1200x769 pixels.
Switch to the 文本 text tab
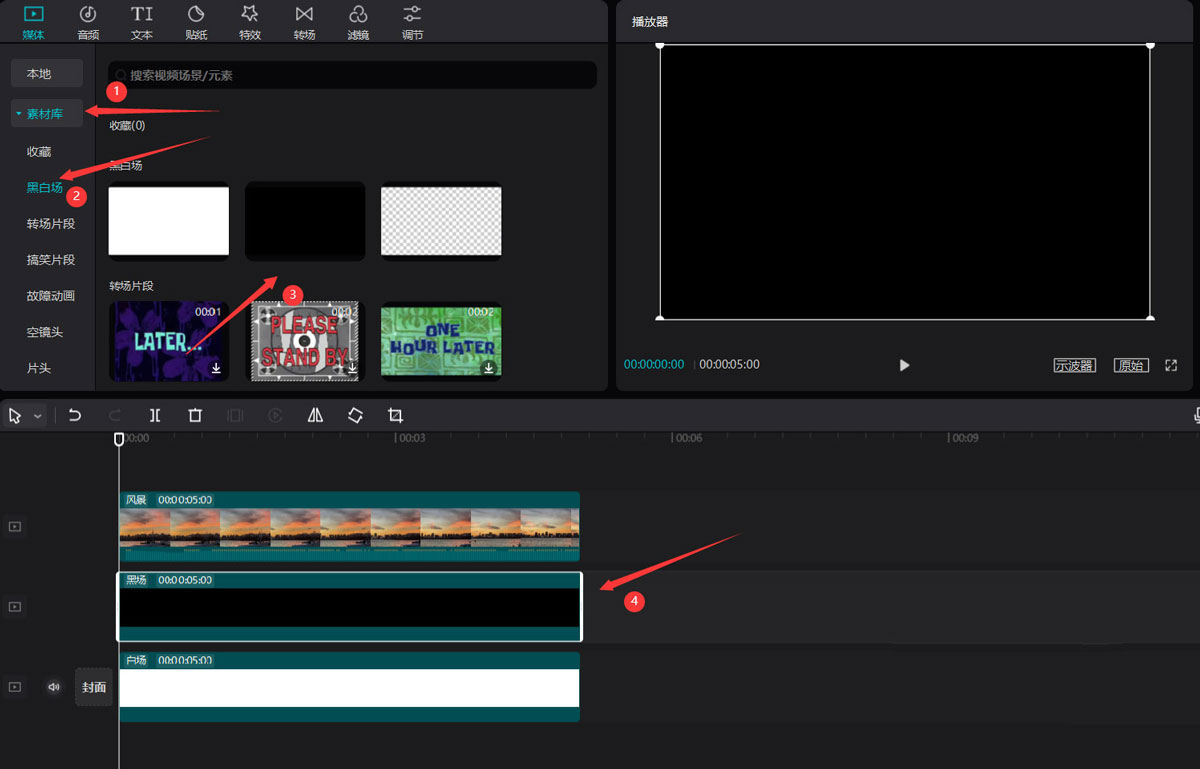coord(142,21)
